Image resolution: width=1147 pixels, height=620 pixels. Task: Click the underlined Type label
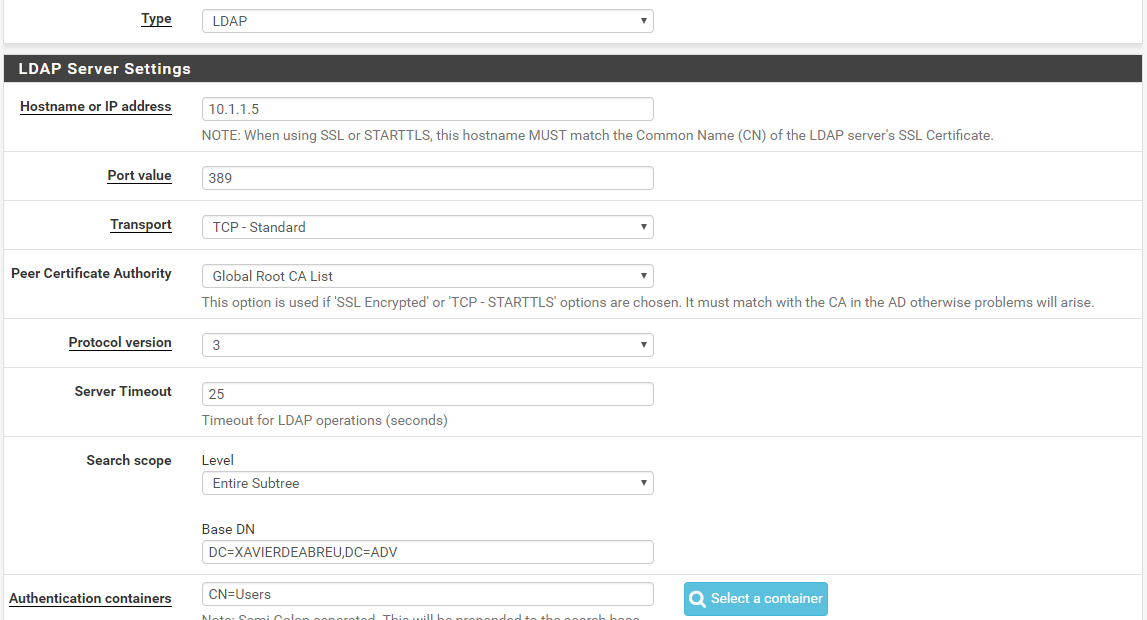[x=156, y=19]
